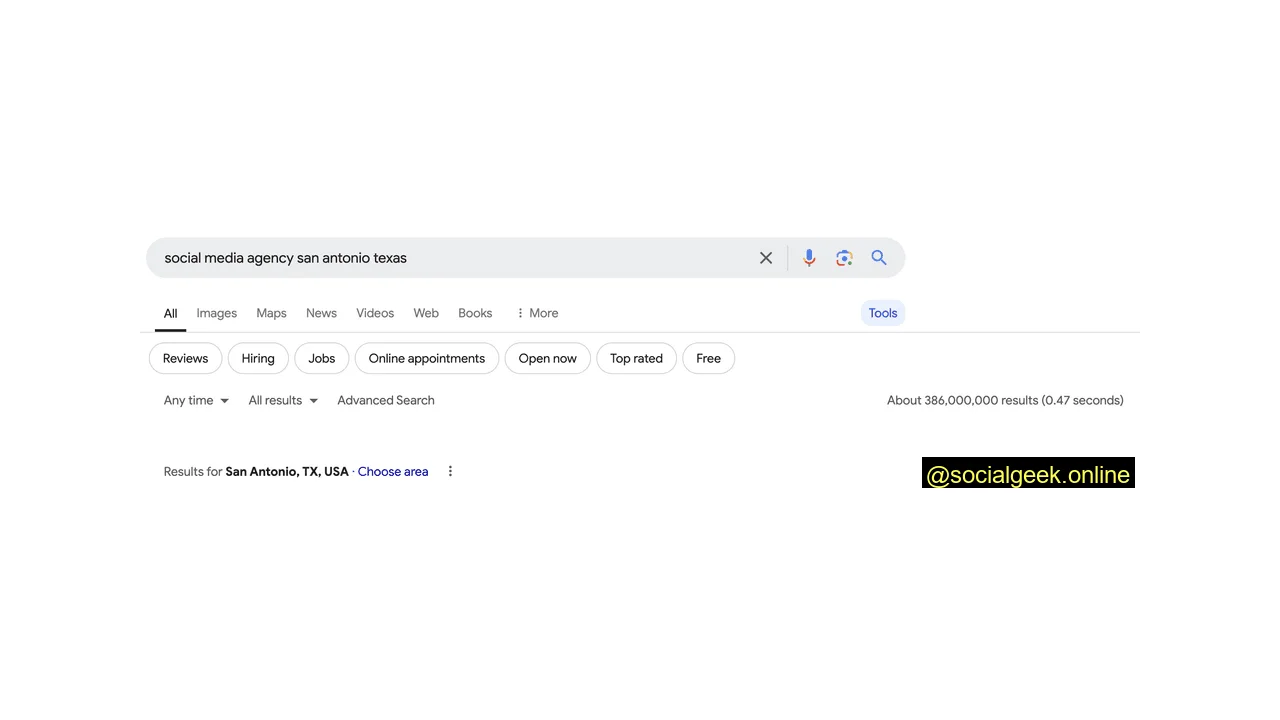
Task: Start voice search with microphone icon
Action: (x=809, y=258)
